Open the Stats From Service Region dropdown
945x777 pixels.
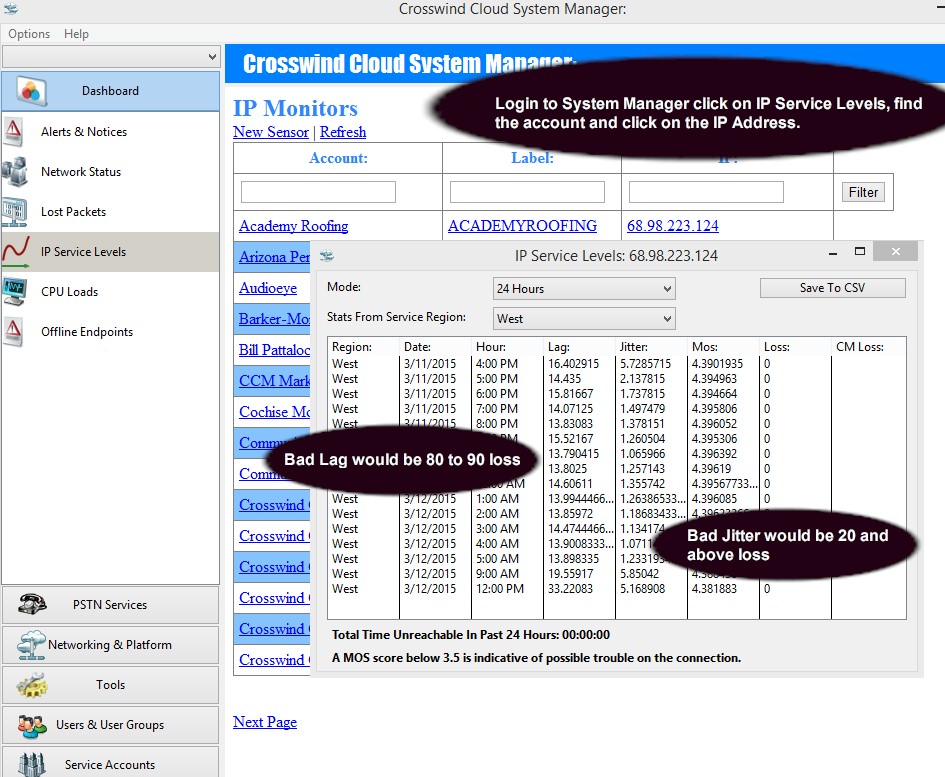point(584,319)
